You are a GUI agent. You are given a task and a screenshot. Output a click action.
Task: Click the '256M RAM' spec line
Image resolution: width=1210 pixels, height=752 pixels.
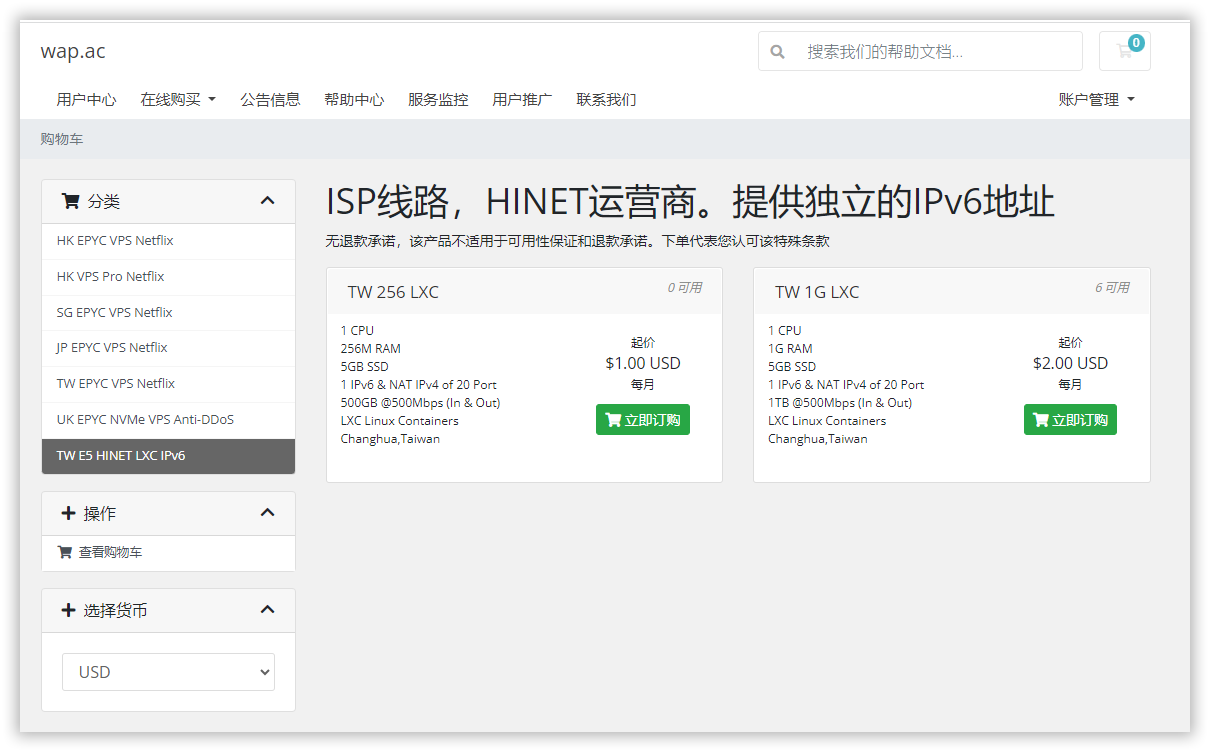click(370, 349)
